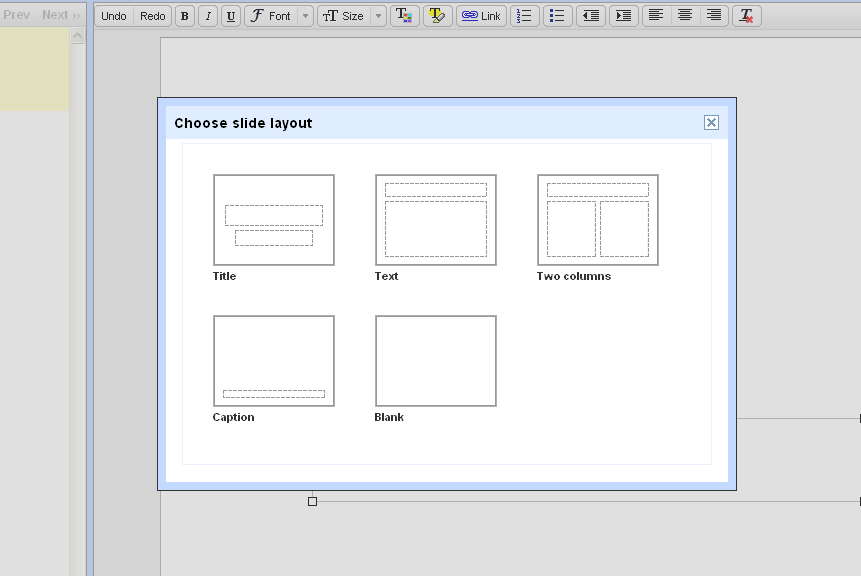Select the Text slide layout thumbnail
The image size is (861, 576).
pos(436,220)
